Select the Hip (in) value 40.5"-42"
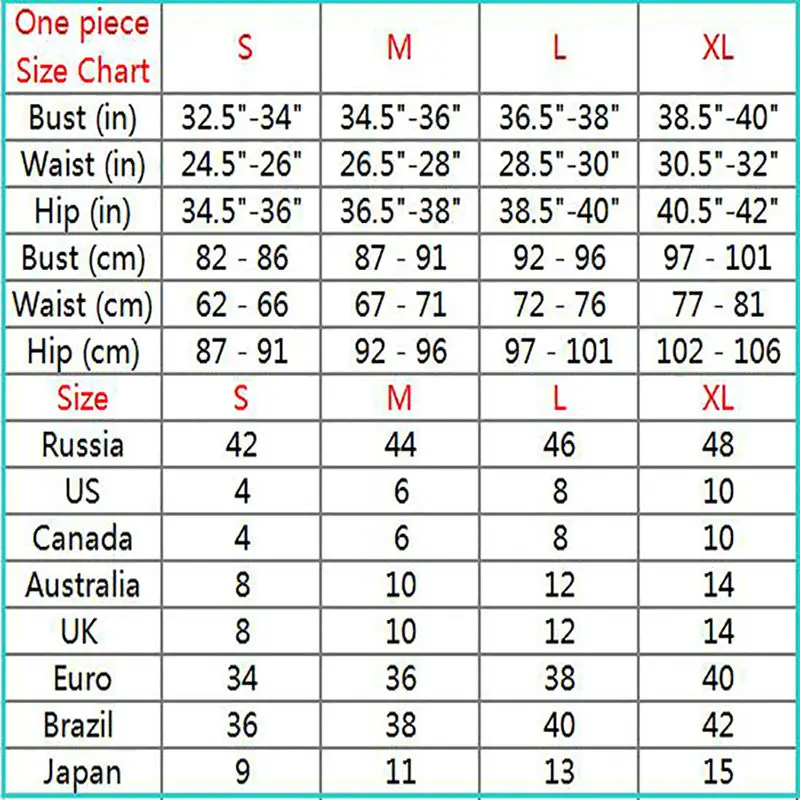 tap(717, 212)
